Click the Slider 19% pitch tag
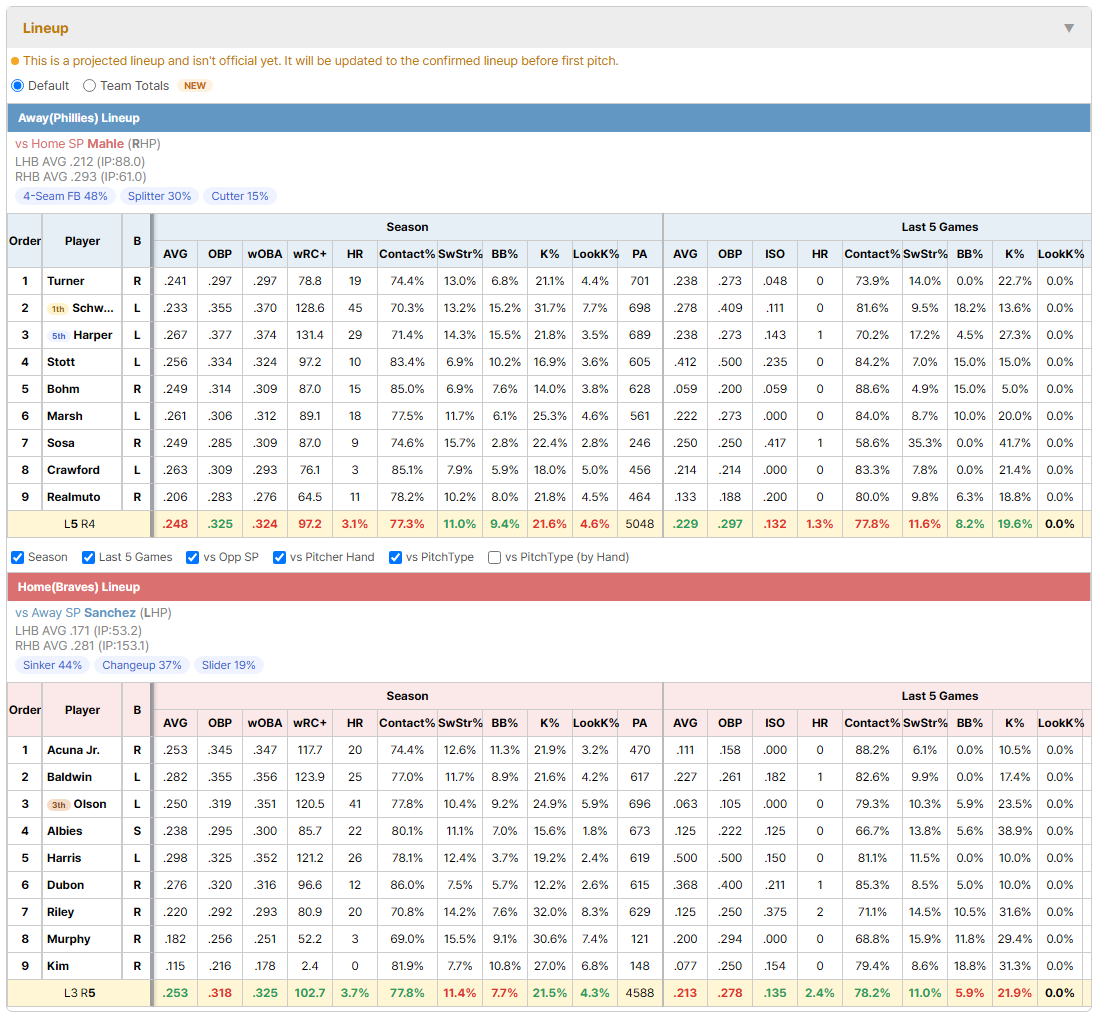Viewport: 1098px width, 1018px height. 229,665
